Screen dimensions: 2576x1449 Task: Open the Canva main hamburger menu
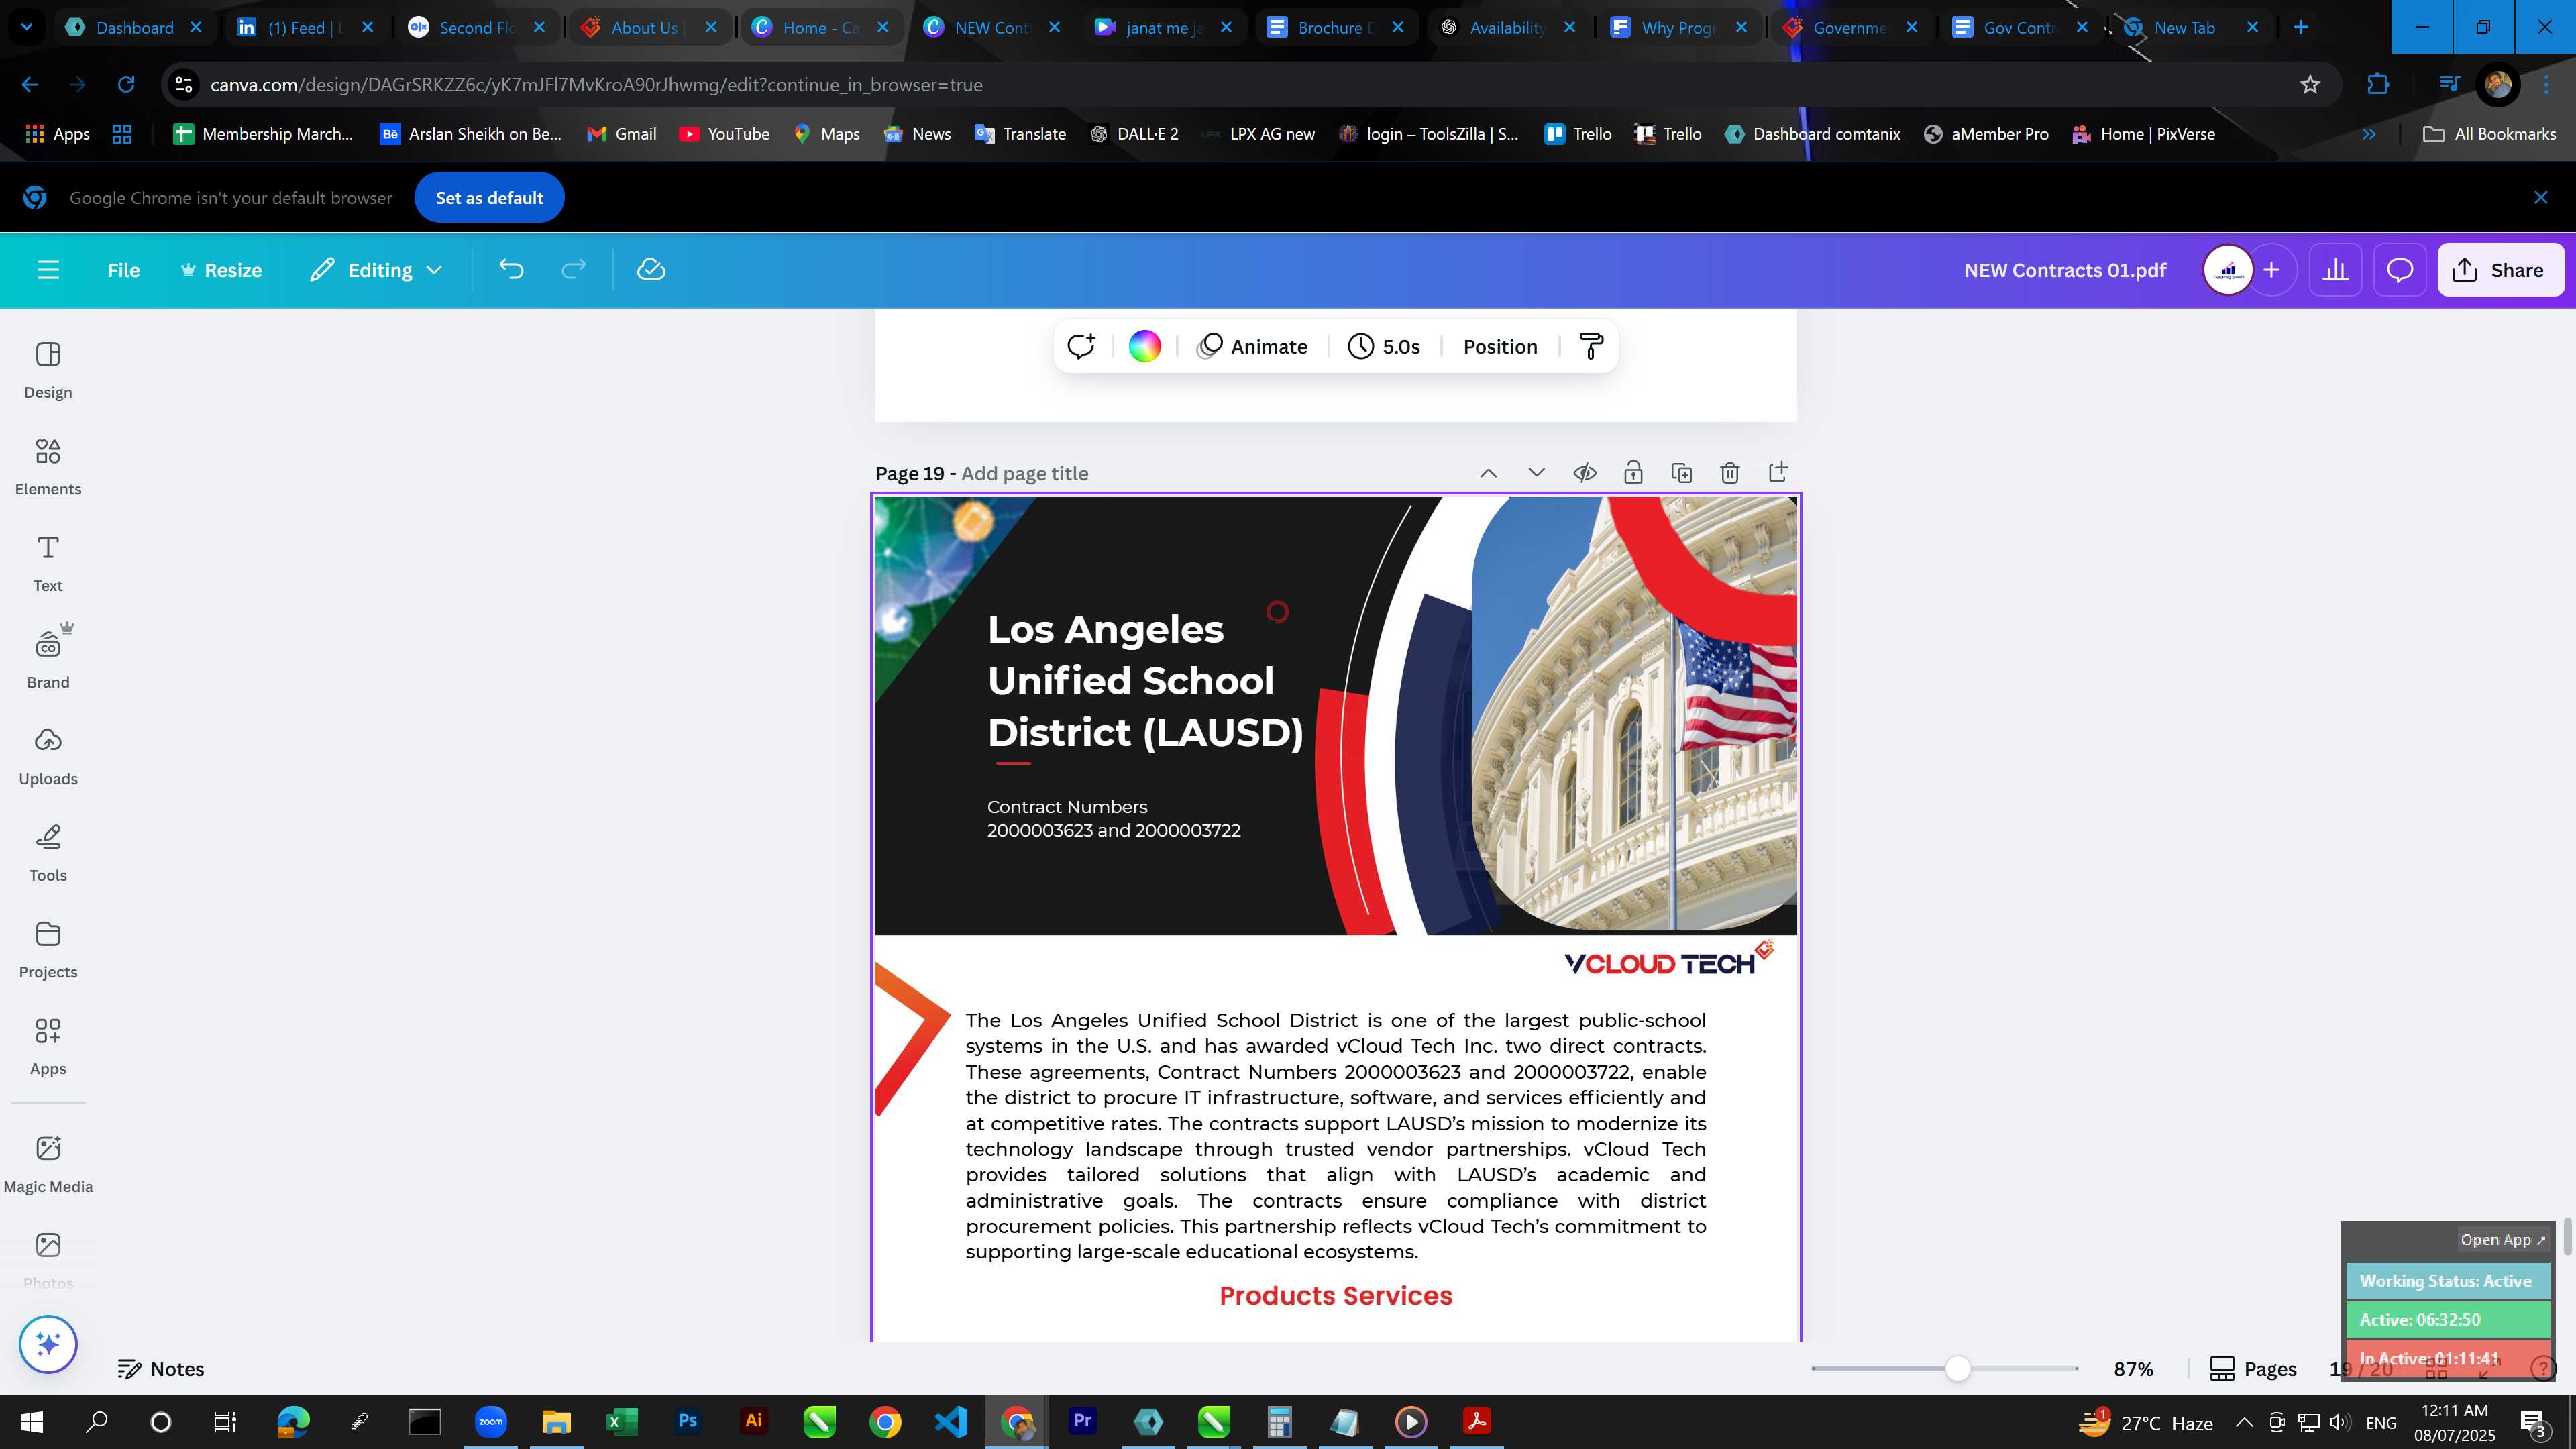[48, 270]
